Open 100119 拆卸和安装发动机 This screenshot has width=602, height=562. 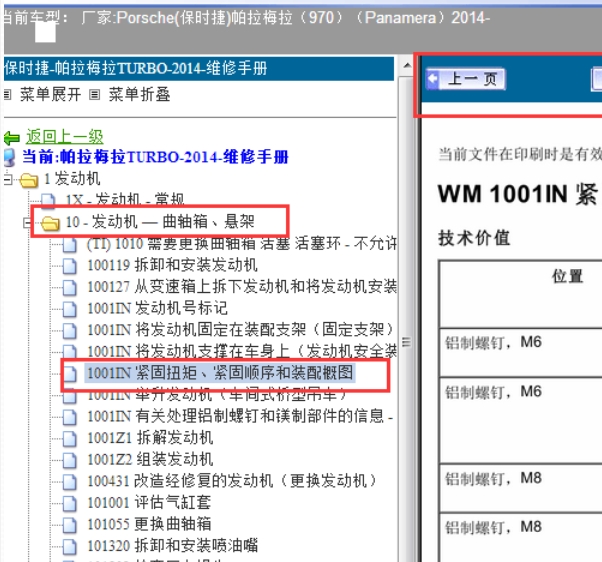[x=172, y=265]
